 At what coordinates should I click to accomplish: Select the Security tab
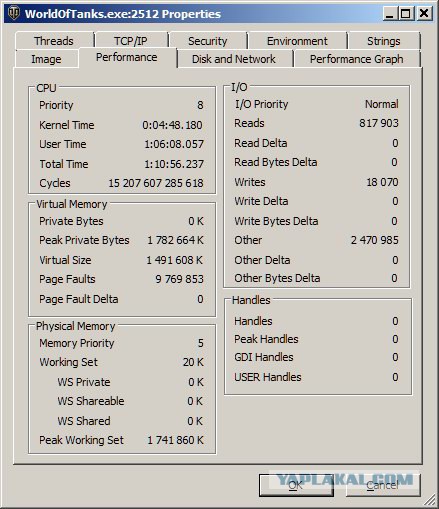tap(208, 41)
